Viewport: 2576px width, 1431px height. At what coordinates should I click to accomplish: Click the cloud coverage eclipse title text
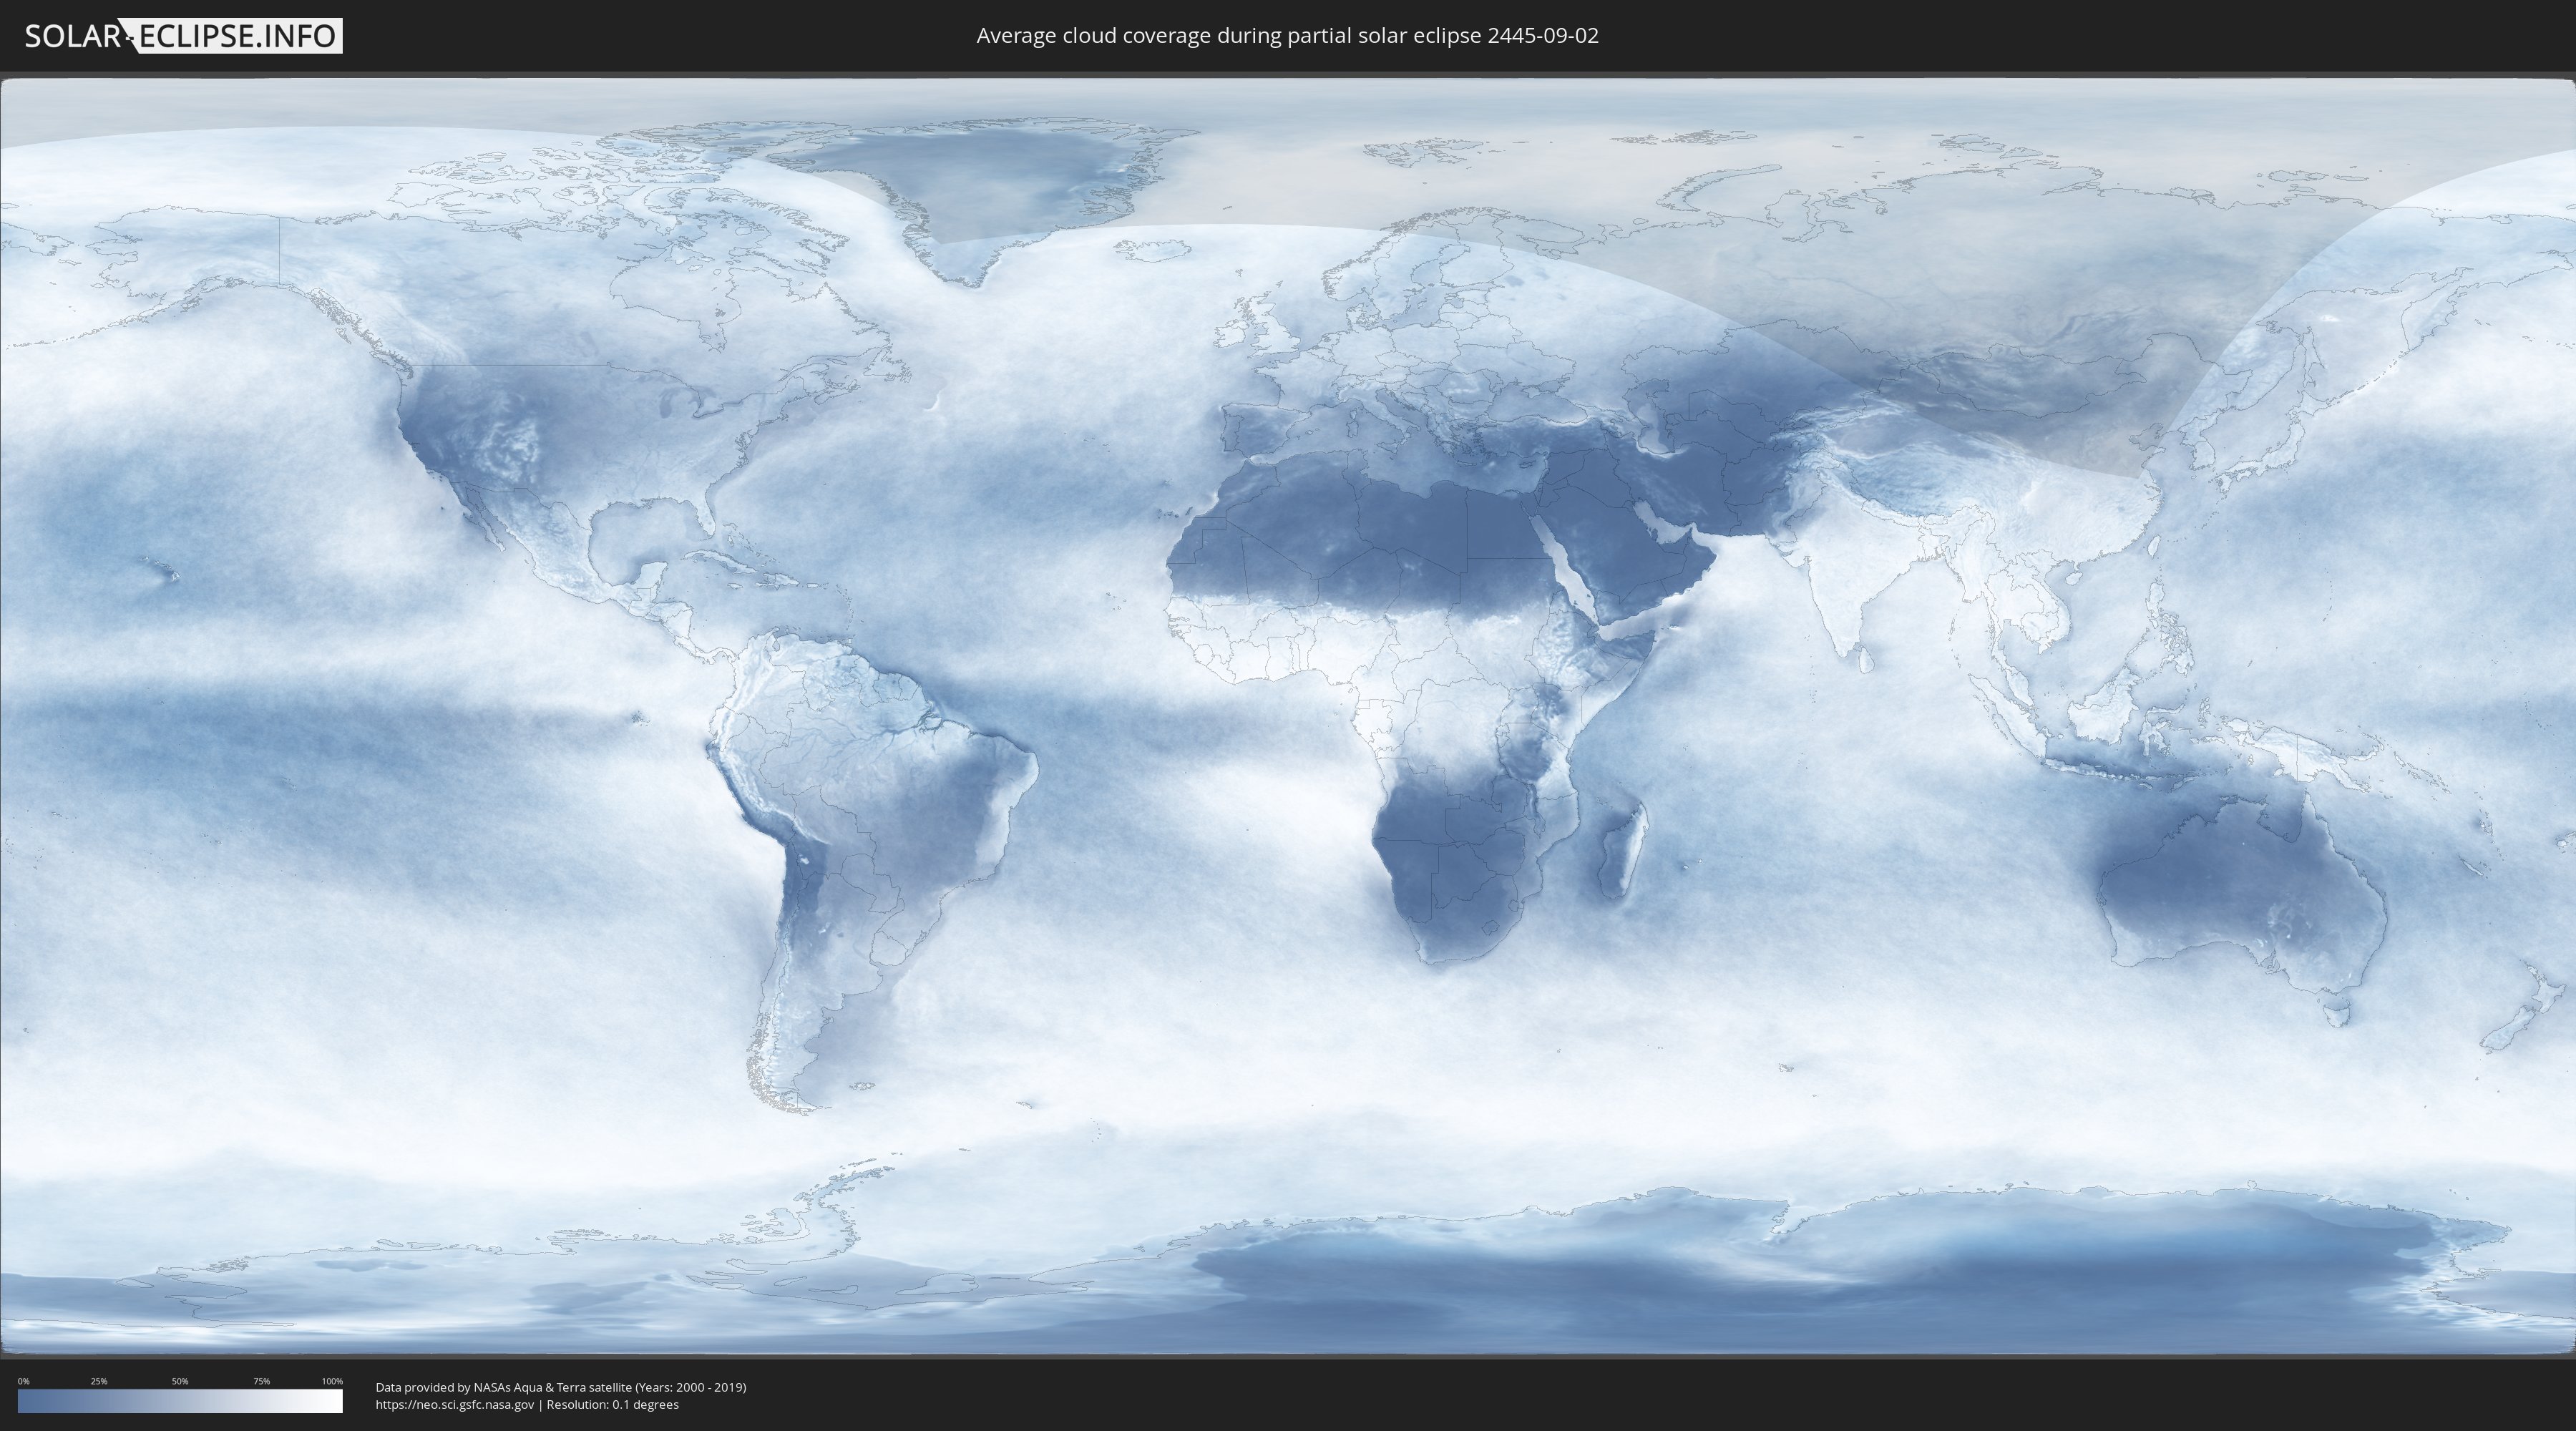1287,36
